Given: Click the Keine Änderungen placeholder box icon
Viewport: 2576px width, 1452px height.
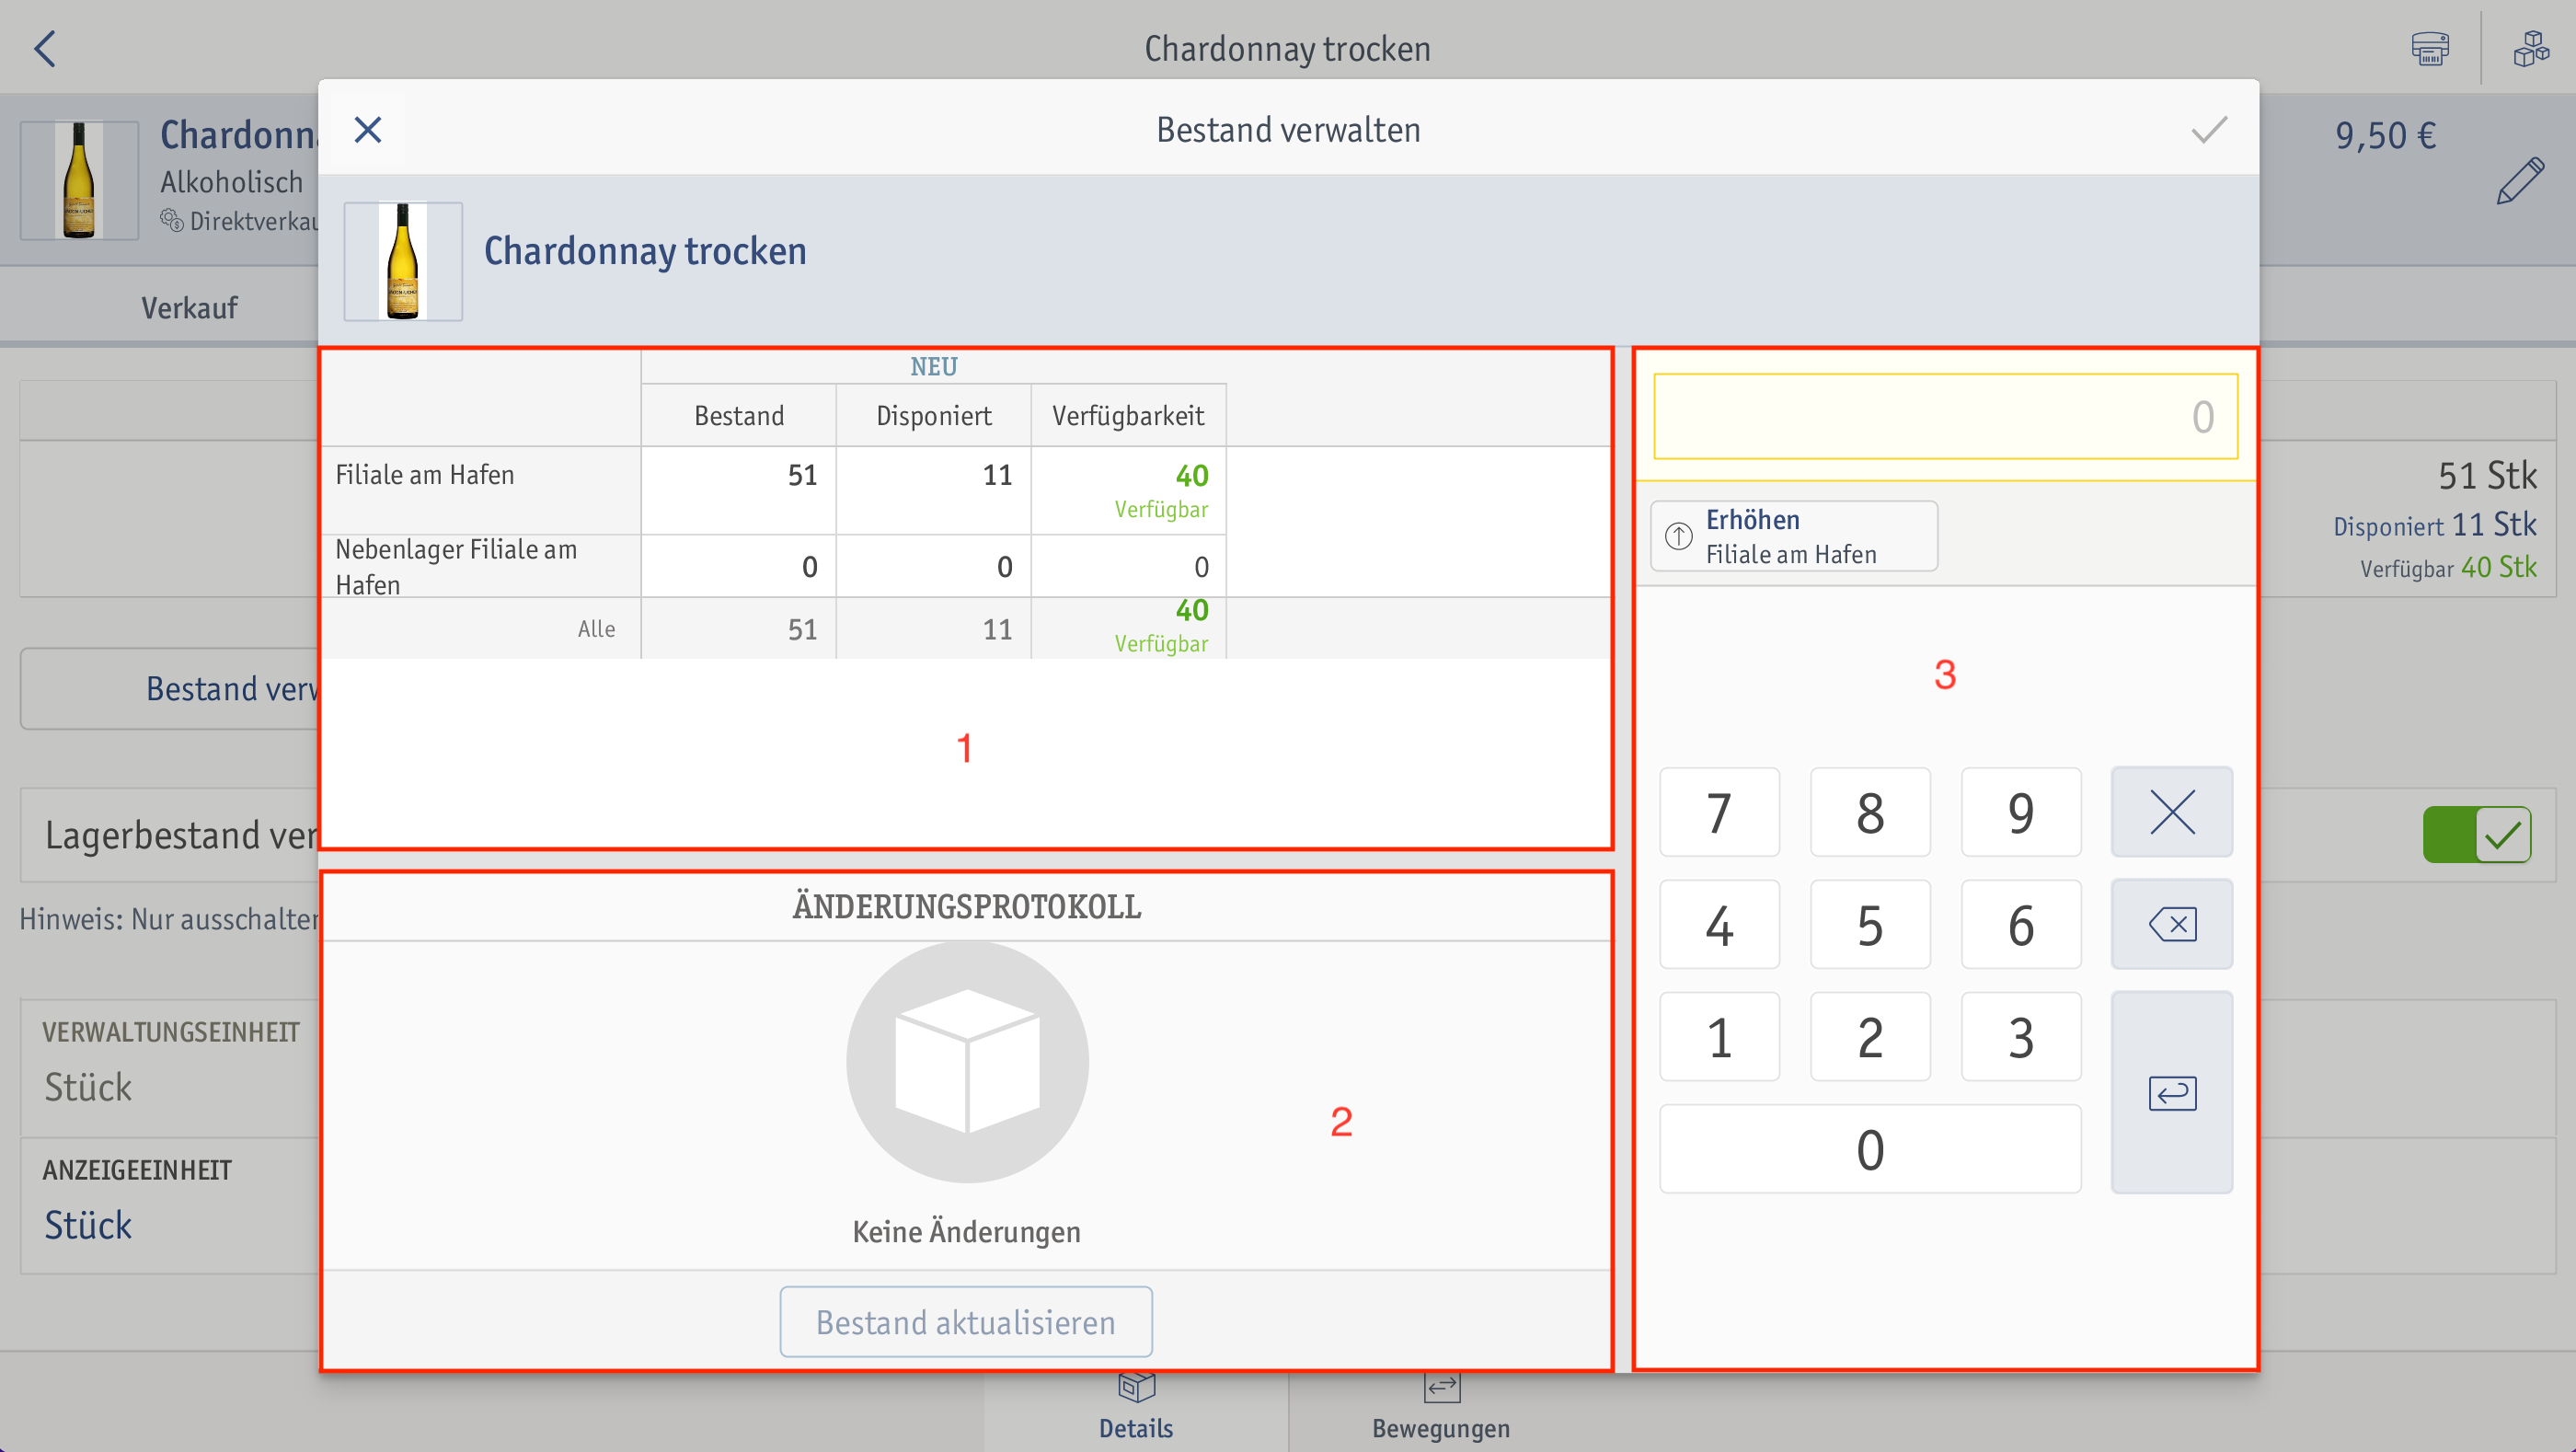Looking at the screenshot, I should [967, 1062].
